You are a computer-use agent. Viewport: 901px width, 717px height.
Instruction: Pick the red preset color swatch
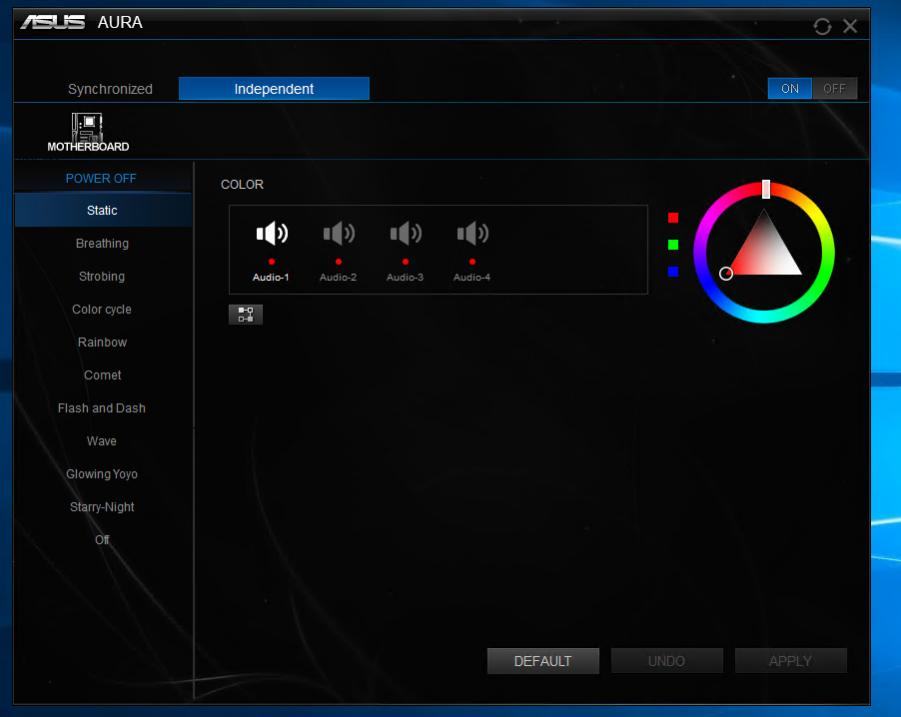(673, 218)
